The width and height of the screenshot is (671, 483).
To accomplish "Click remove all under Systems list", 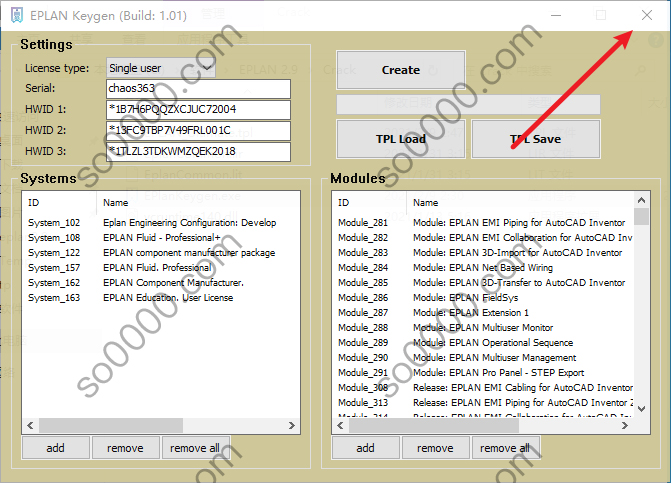I will tap(195, 448).
